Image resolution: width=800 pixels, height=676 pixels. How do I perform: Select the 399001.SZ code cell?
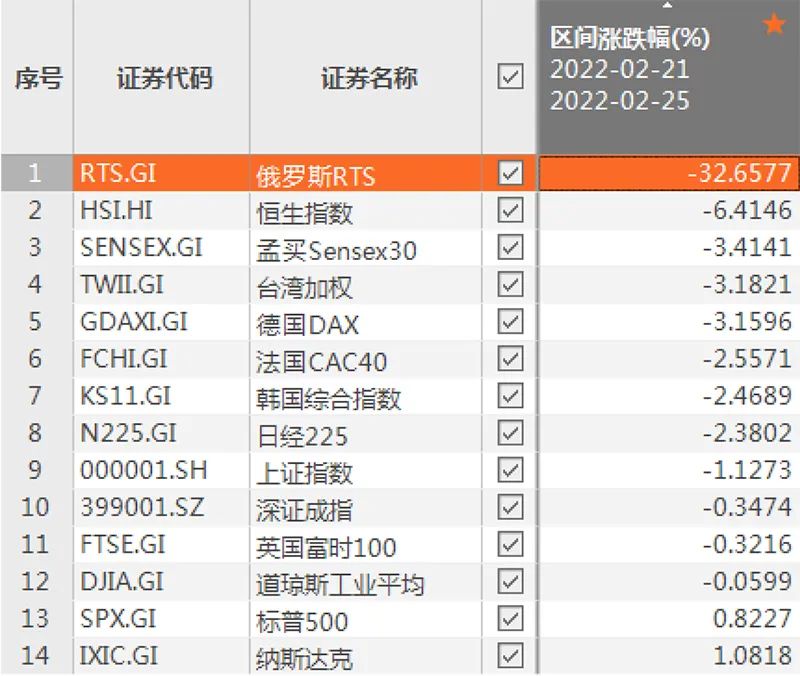pos(162,507)
